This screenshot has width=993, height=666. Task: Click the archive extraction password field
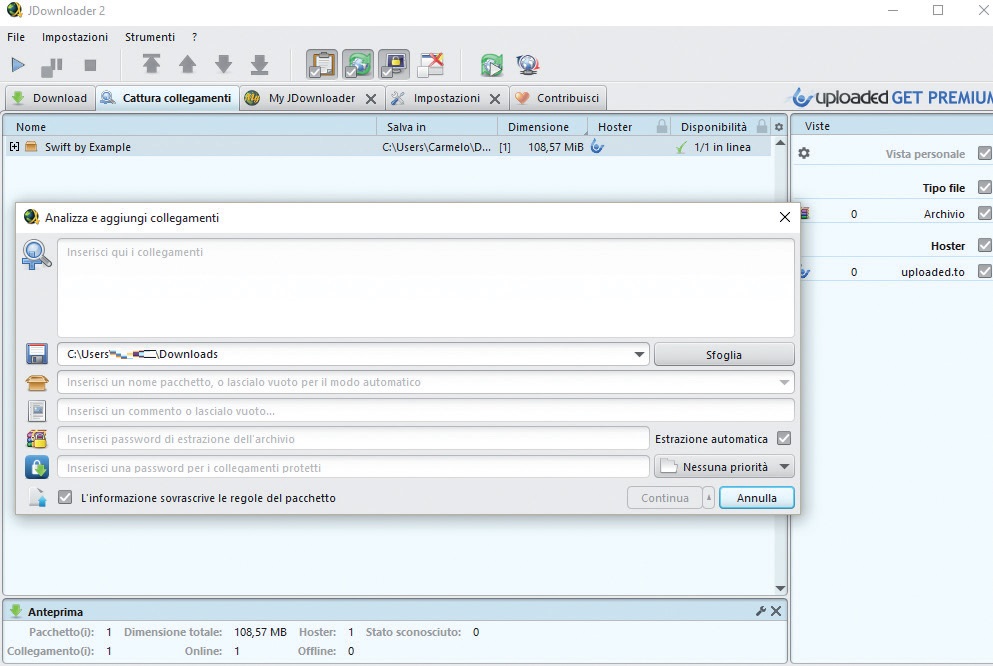(x=353, y=439)
